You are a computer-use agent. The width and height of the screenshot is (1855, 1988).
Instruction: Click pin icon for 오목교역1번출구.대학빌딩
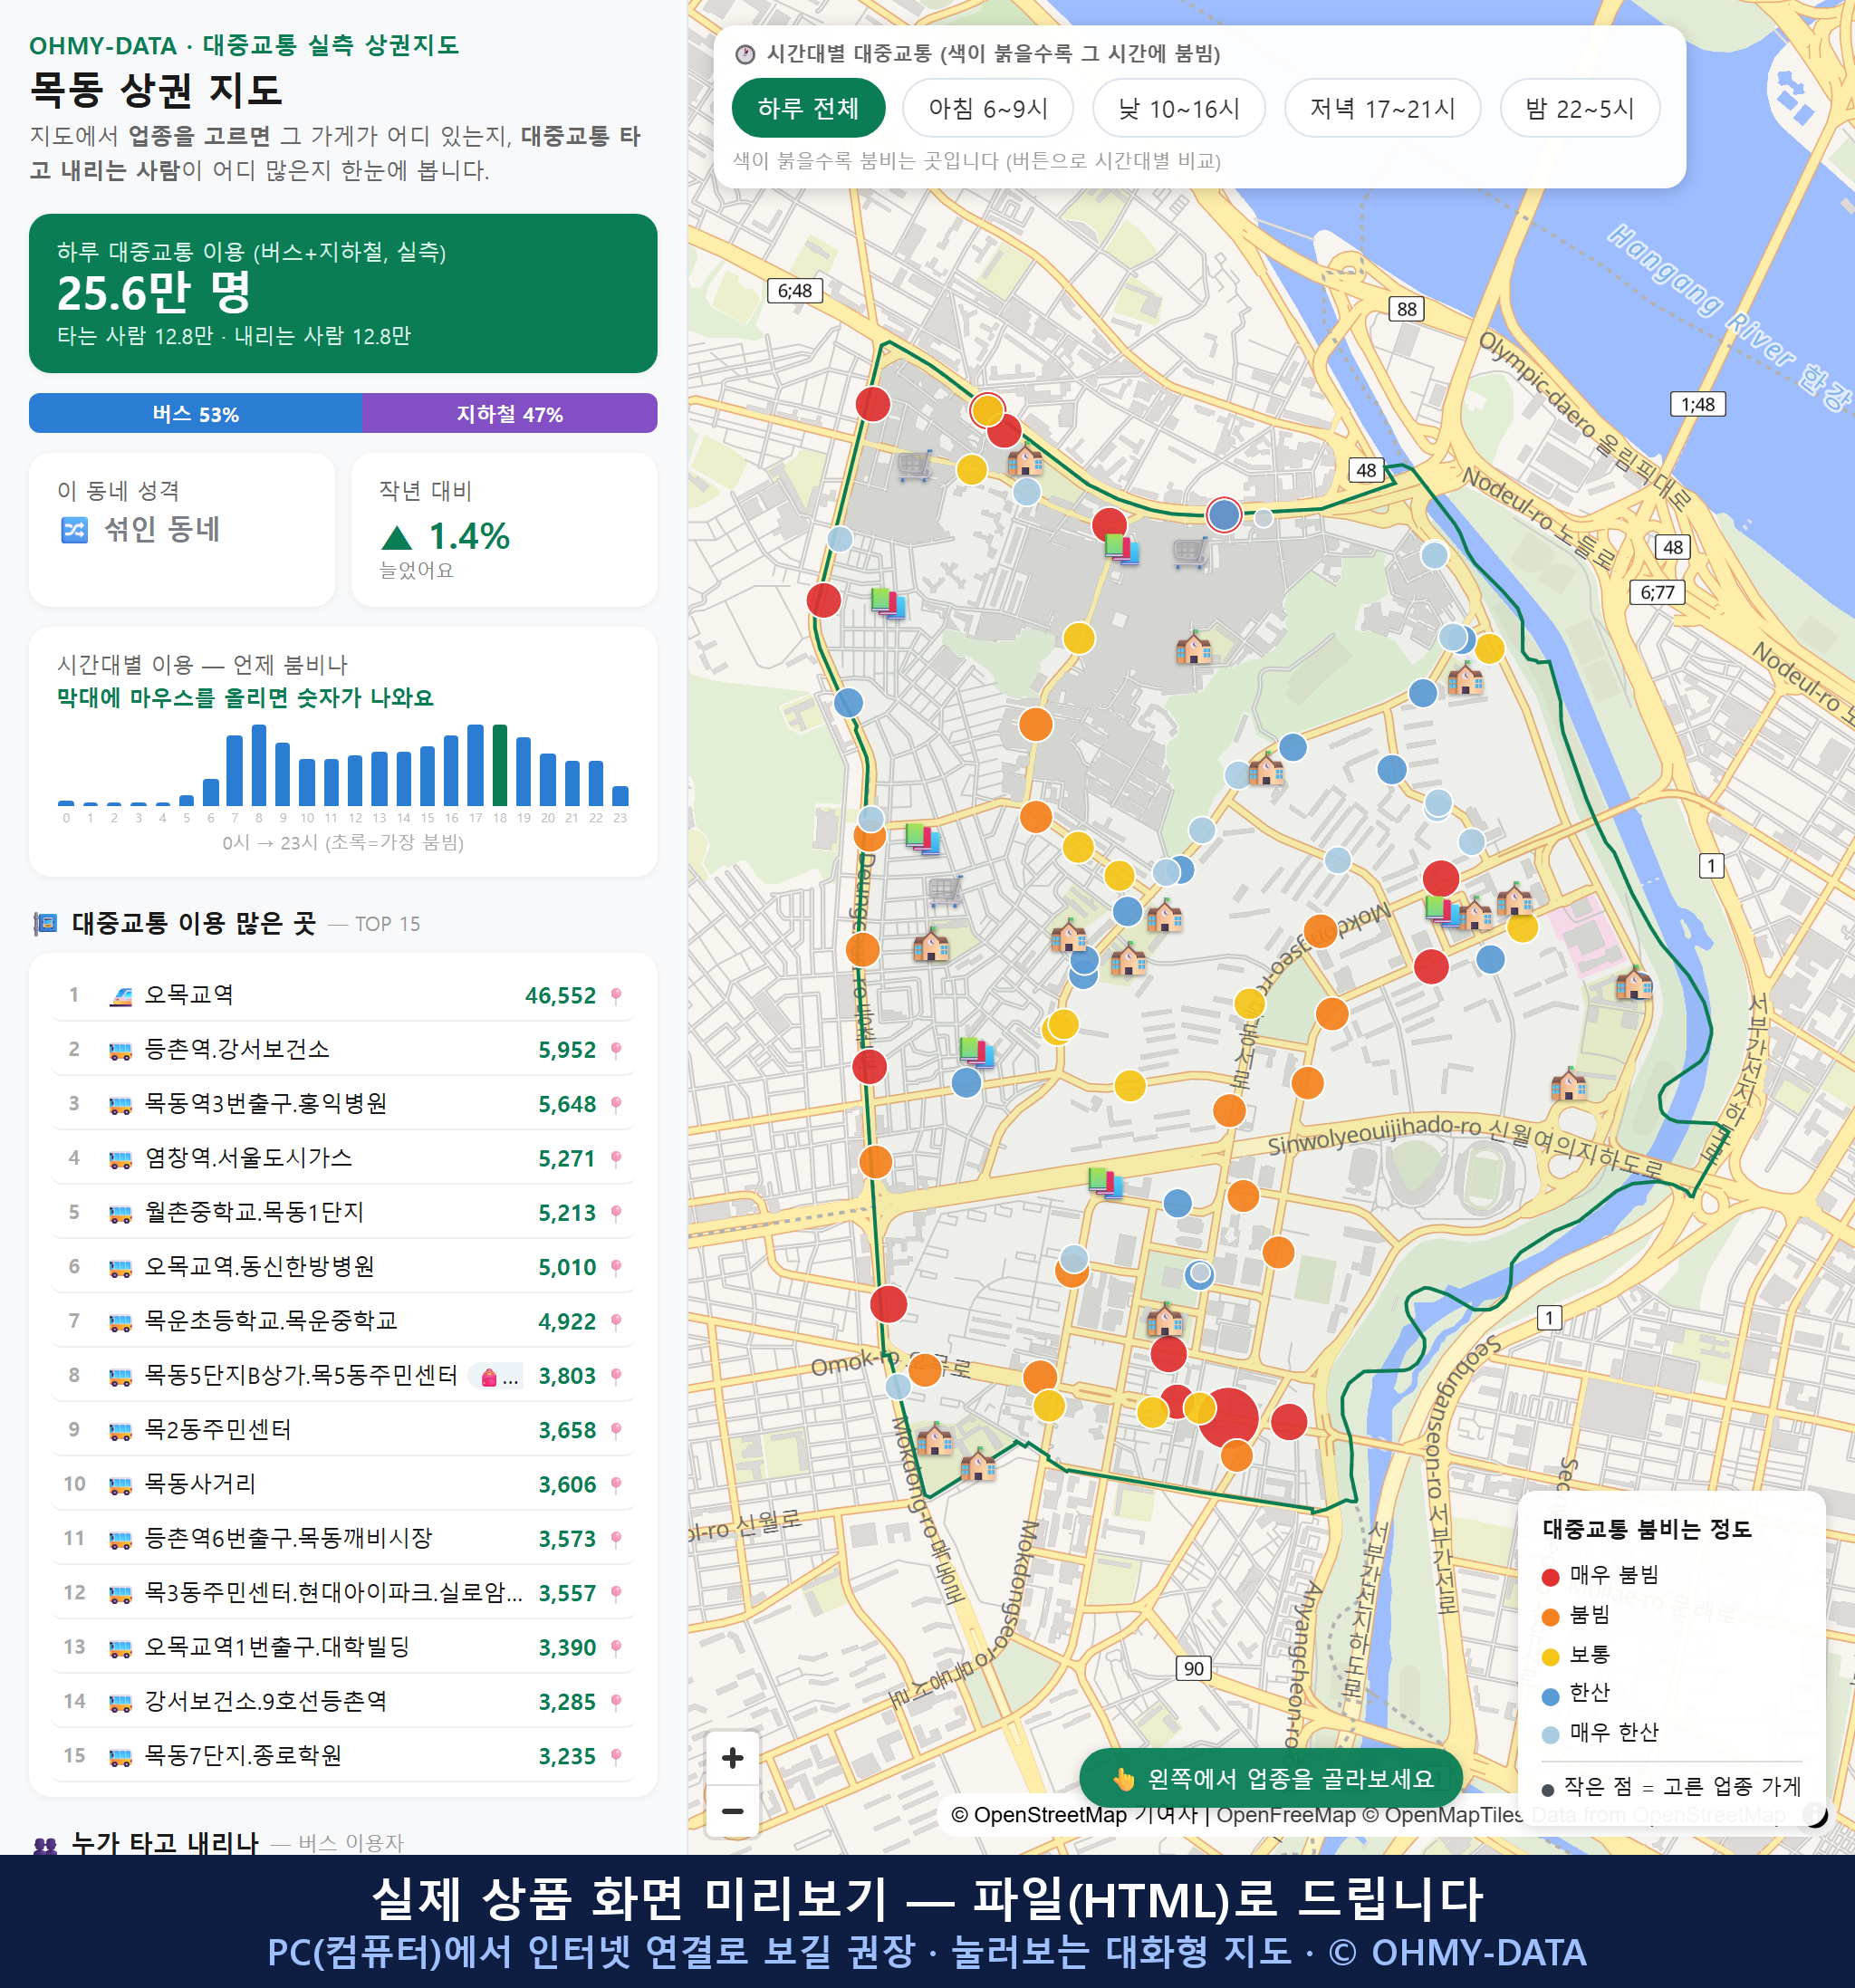coord(616,1647)
